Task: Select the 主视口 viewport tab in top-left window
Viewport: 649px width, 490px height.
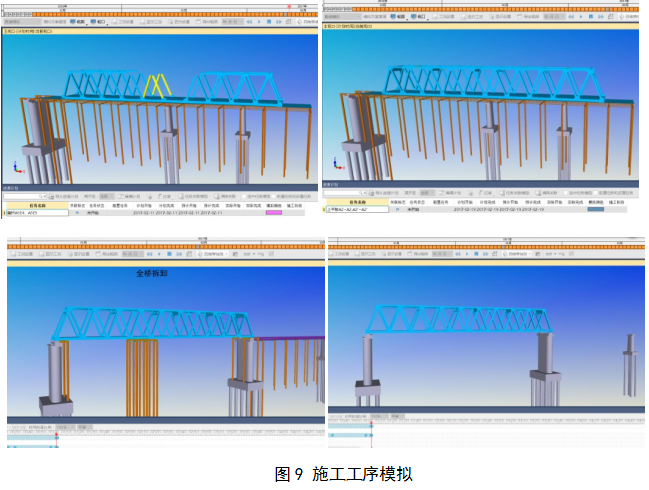Action: coord(30,29)
